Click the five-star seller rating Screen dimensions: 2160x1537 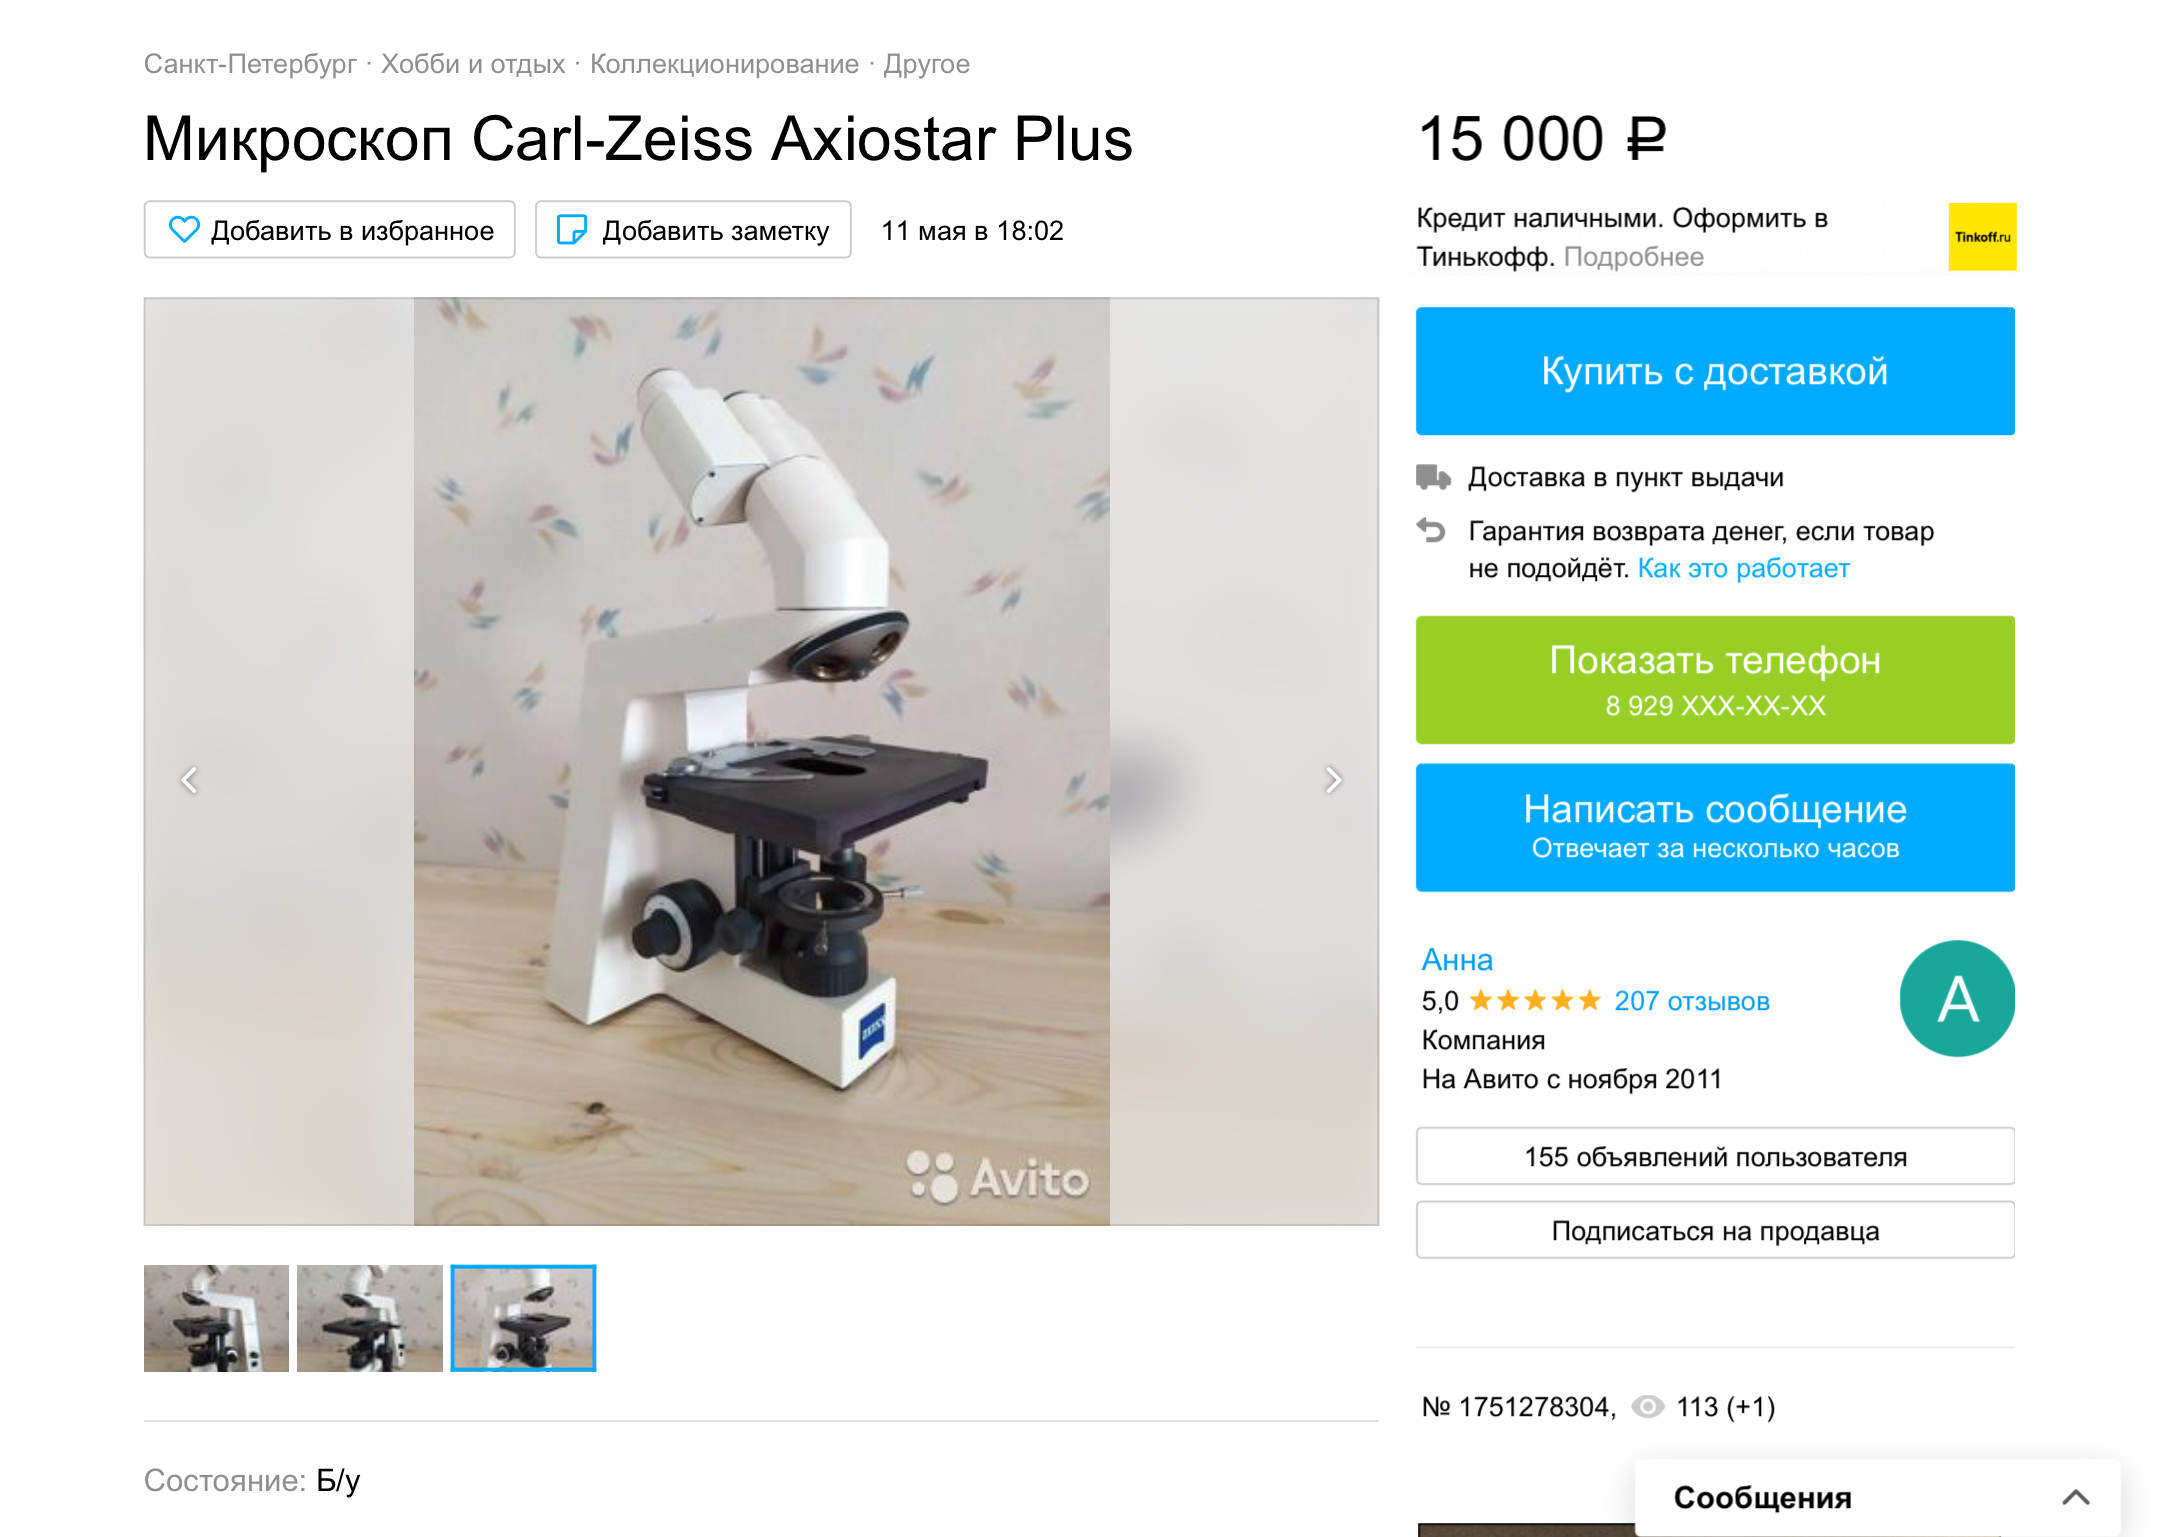[x=1535, y=1000]
